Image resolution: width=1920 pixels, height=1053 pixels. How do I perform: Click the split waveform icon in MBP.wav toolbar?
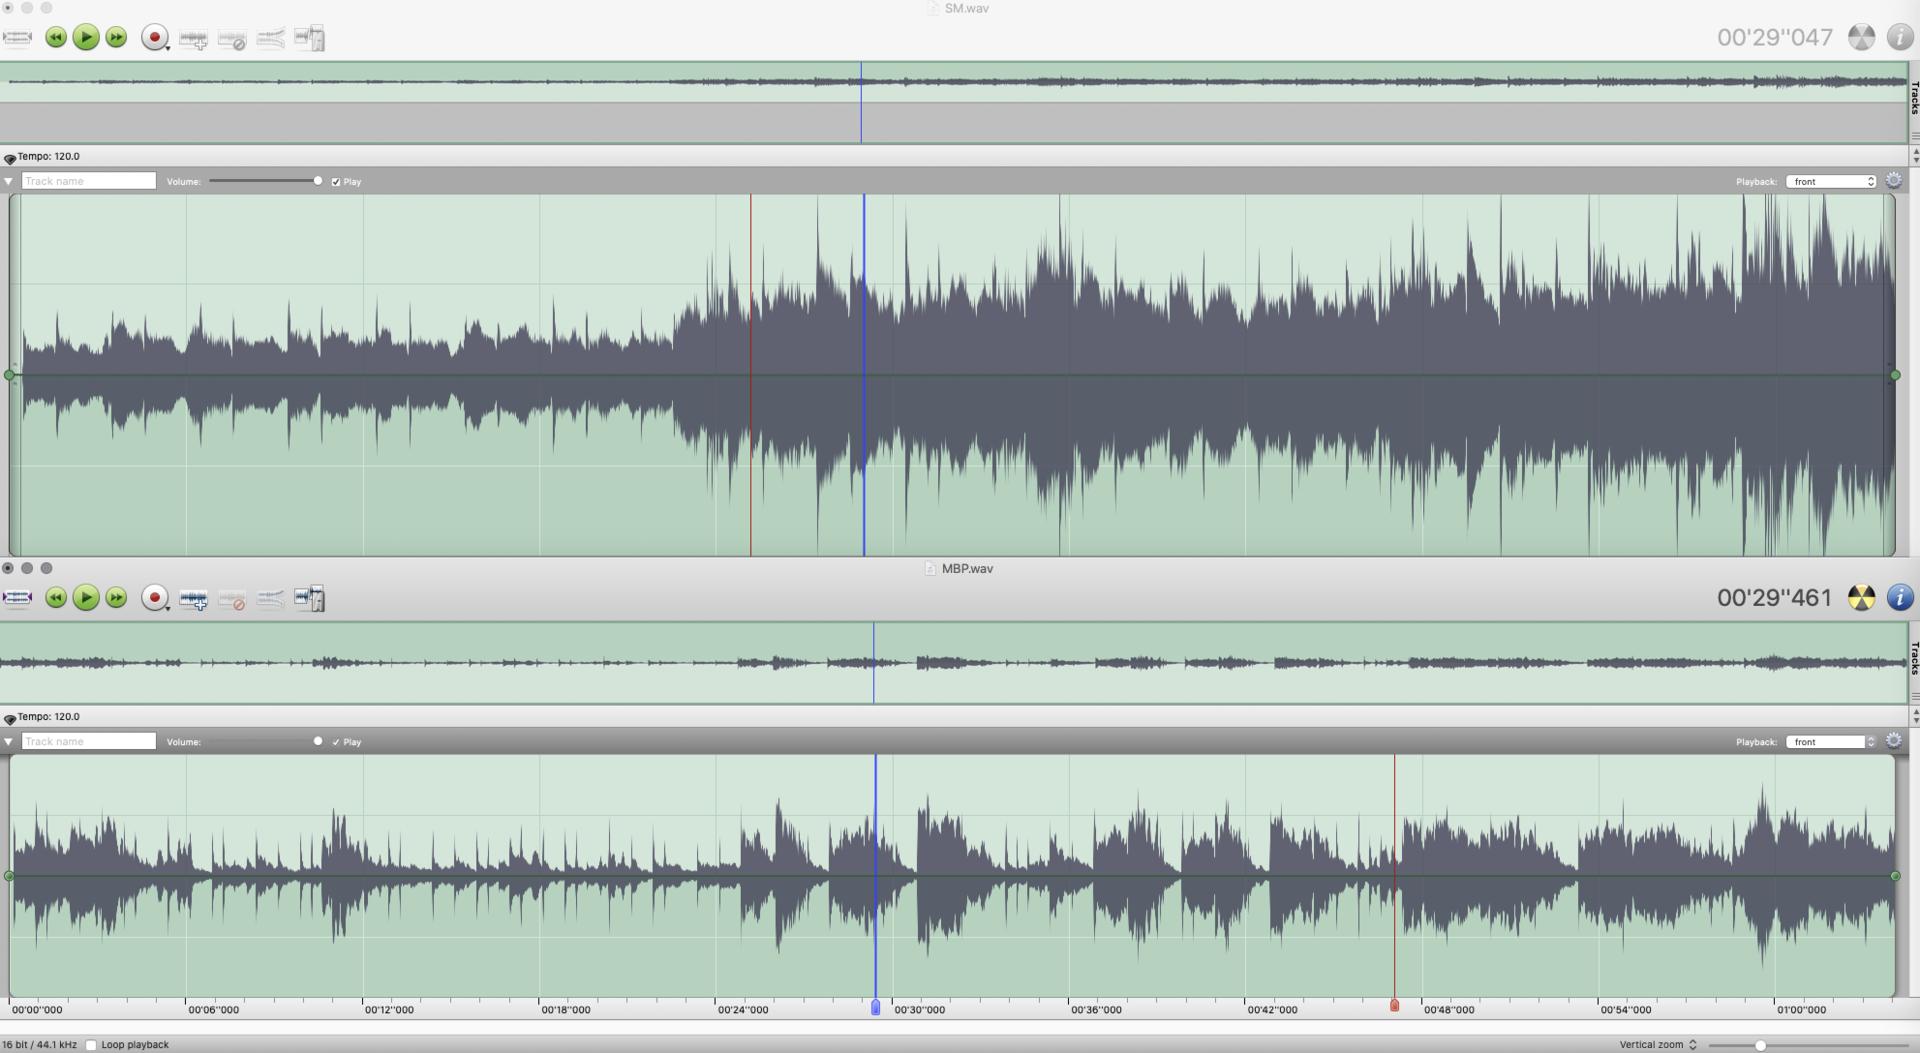click(x=310, y=598)
